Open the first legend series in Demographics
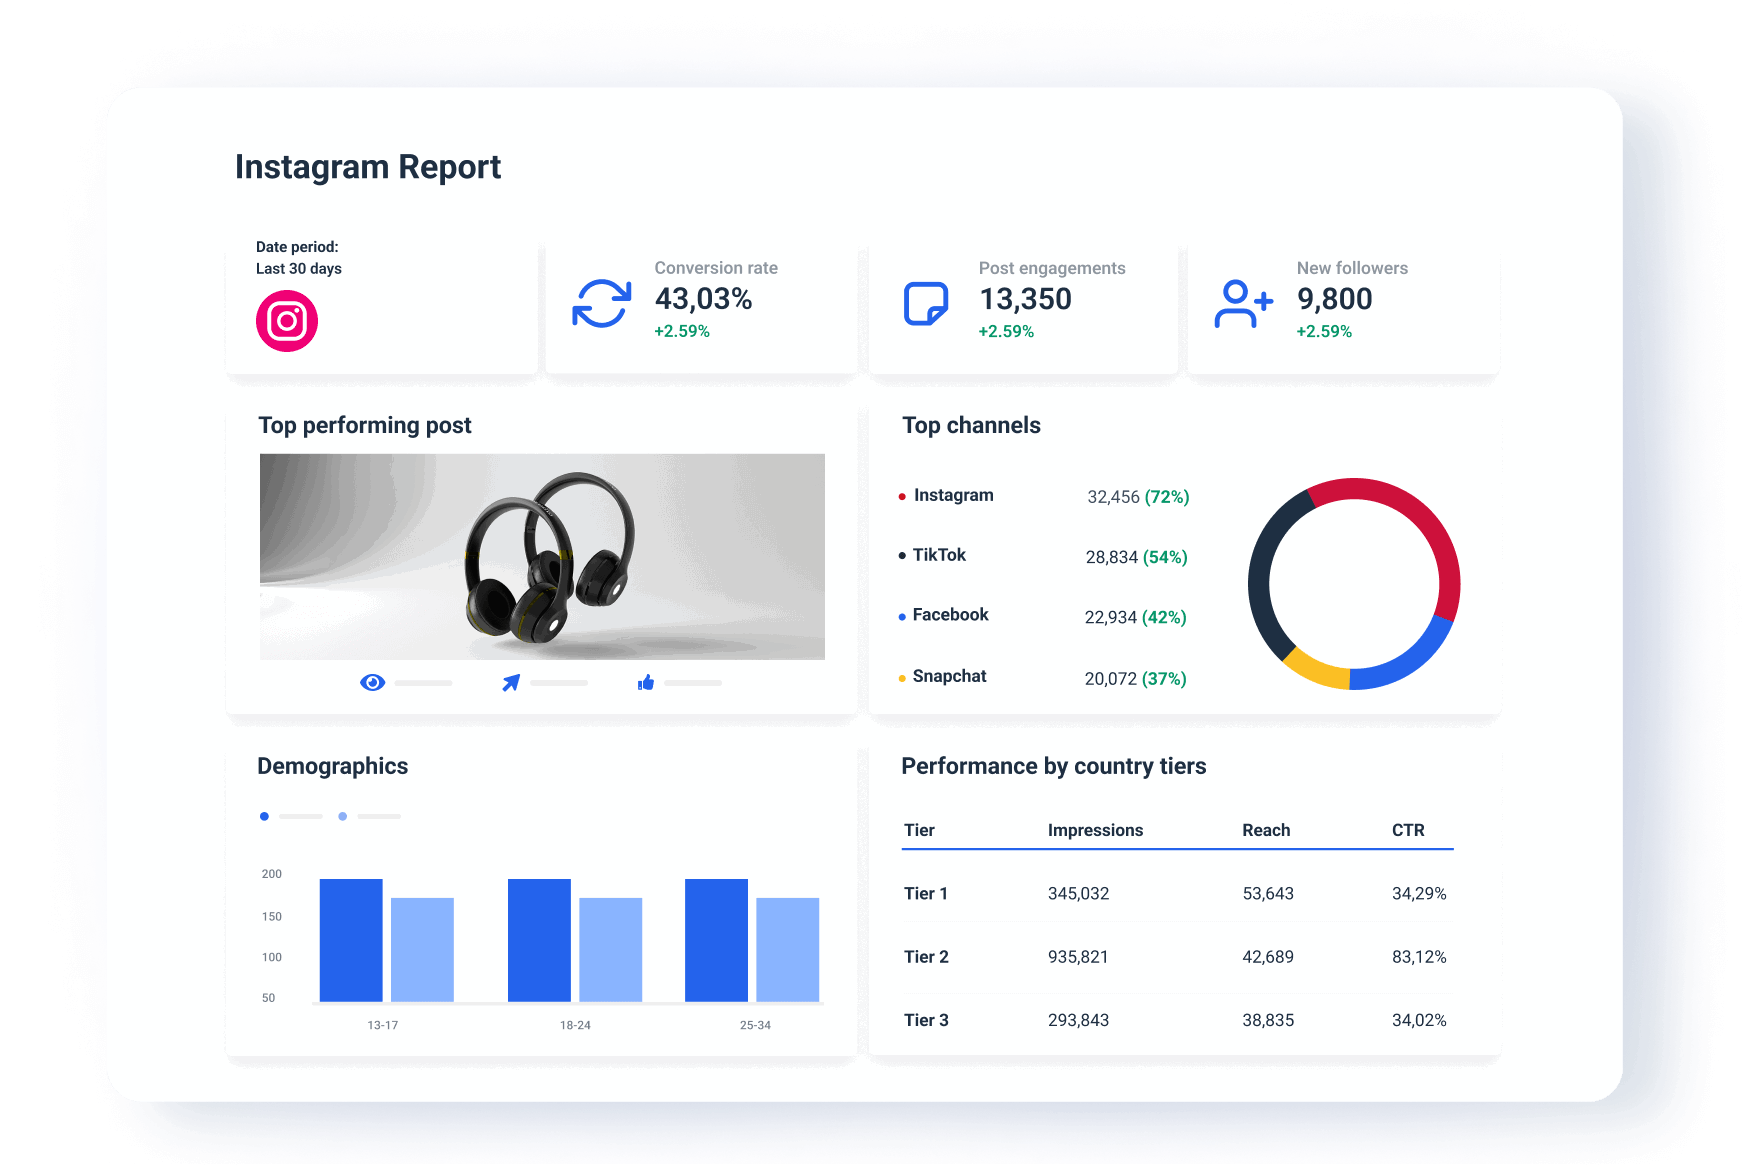1760x1165 pixels. [264, 816]
